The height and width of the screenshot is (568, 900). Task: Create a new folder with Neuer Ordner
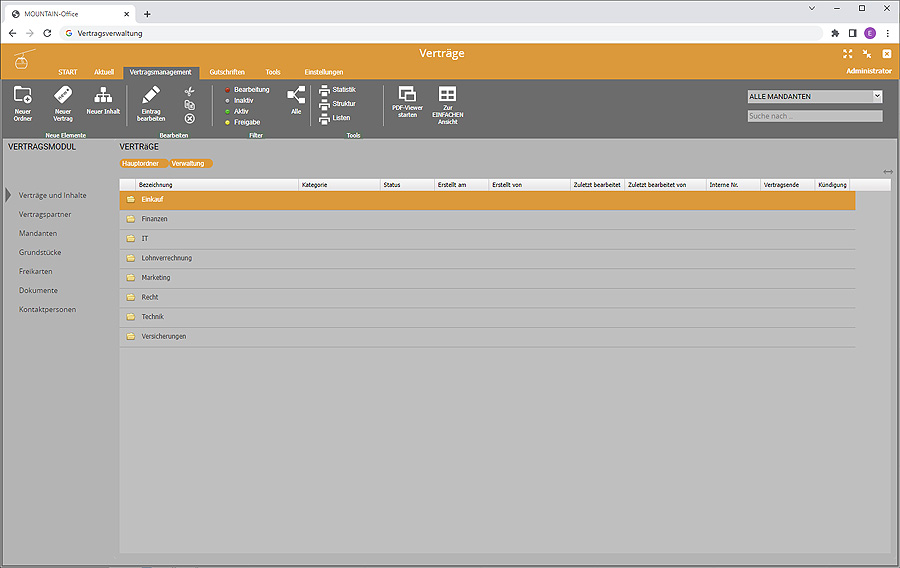tap(22, 97)
